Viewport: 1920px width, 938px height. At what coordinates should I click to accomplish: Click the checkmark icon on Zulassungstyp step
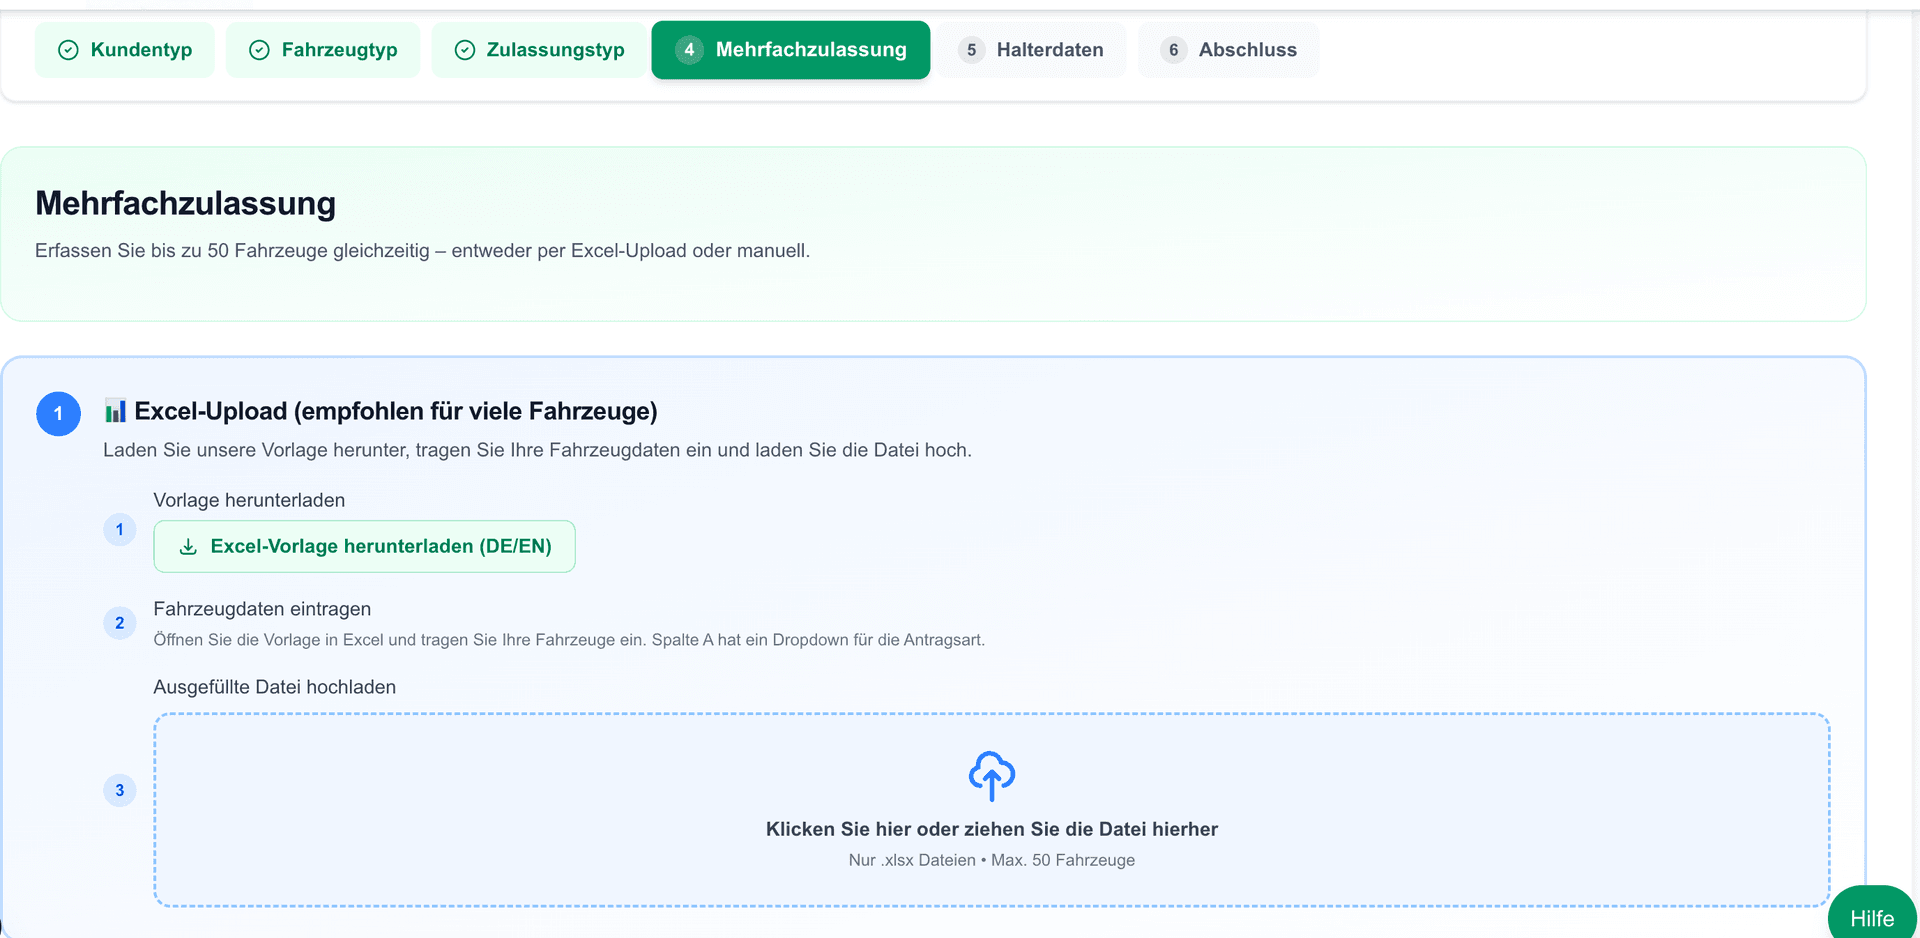(464, 49)
